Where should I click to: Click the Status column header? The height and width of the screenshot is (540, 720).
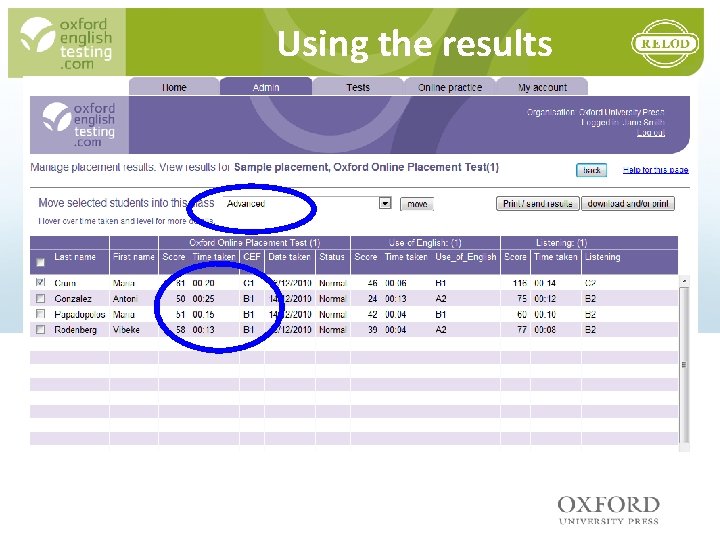[332, 257]
